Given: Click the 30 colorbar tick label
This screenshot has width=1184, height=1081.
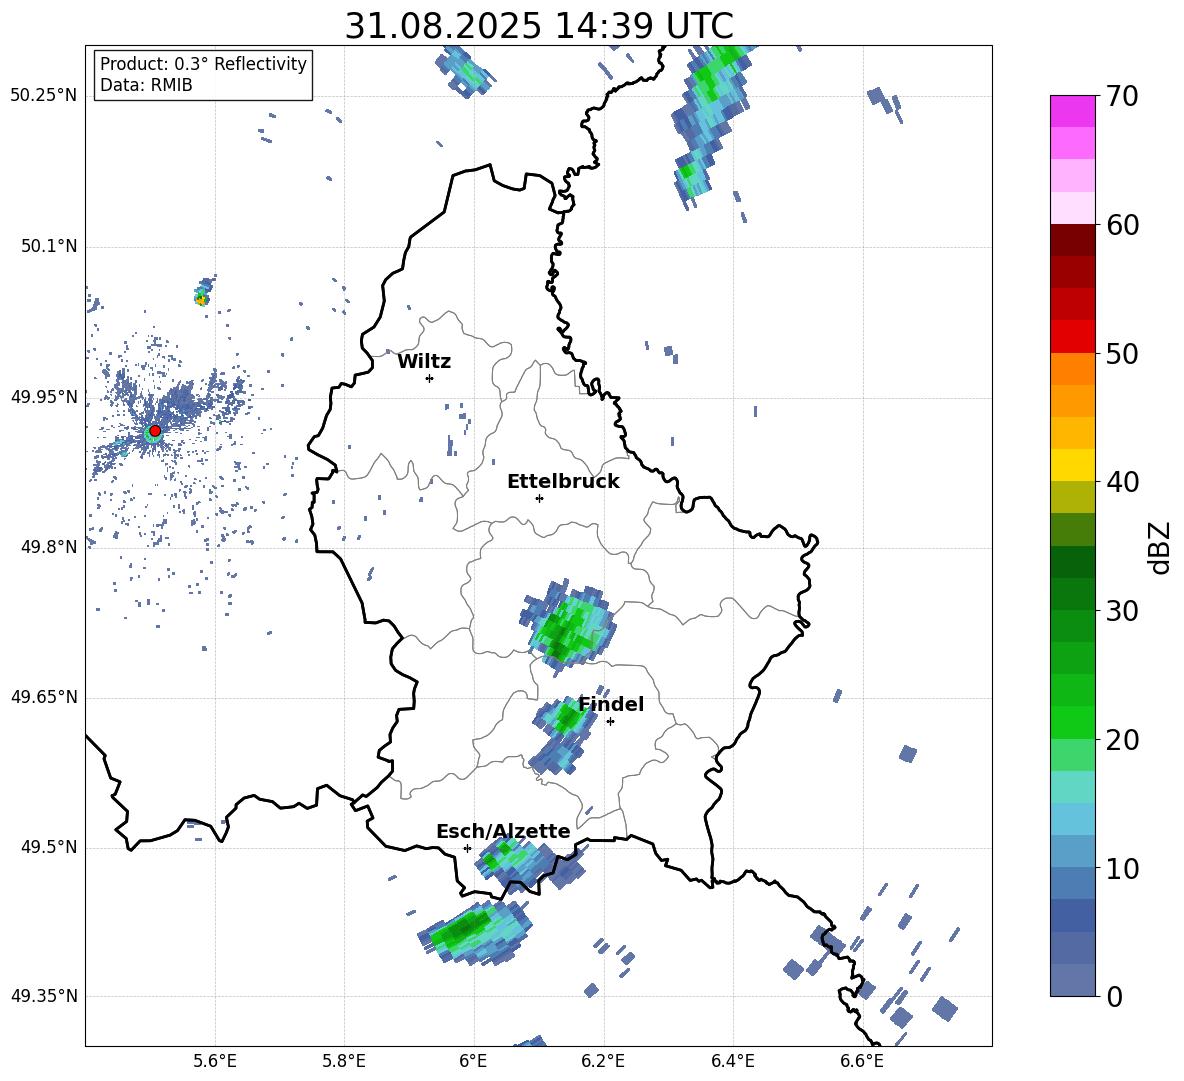Looking at the screenshot, I should point(1122,611).
